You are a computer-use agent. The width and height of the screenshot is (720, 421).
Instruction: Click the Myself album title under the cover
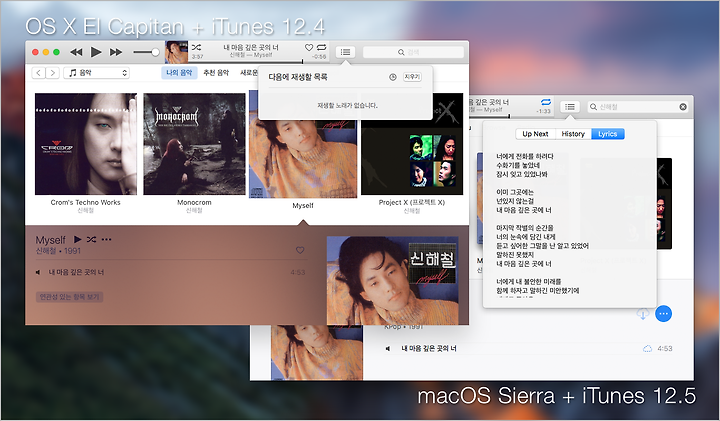(x=303, y=205)
